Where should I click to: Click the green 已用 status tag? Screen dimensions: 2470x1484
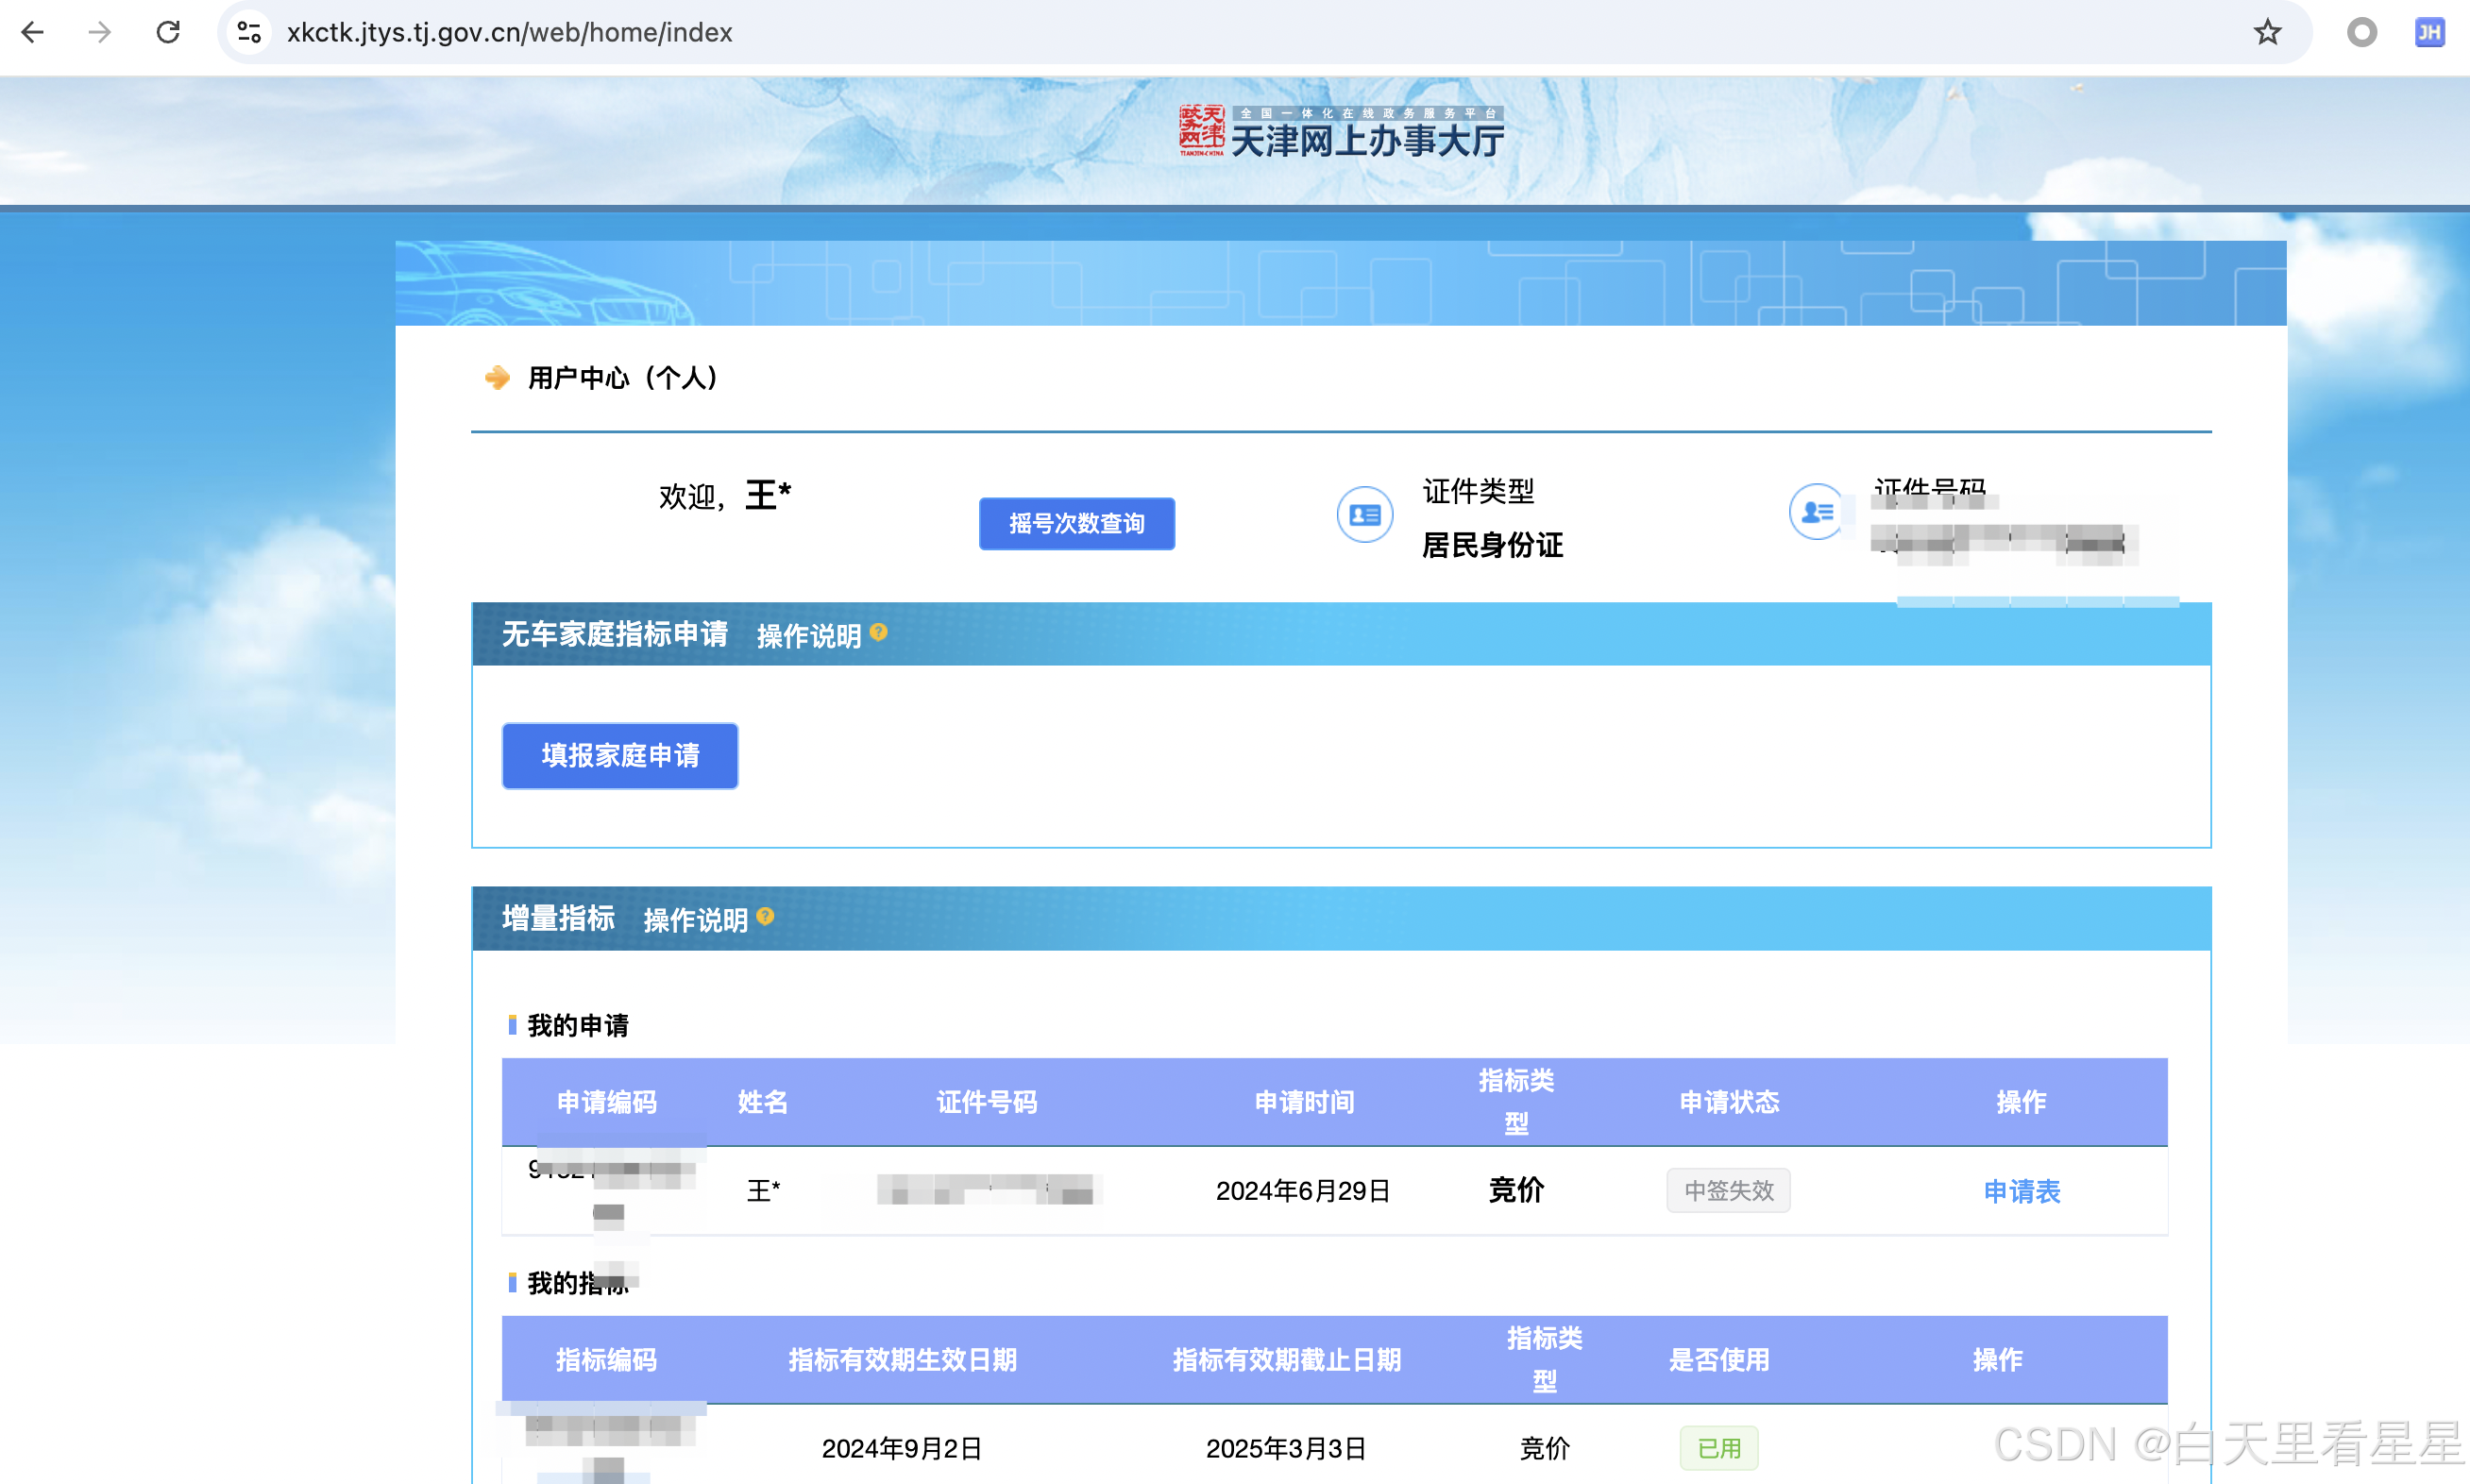click(1719, 1447)
